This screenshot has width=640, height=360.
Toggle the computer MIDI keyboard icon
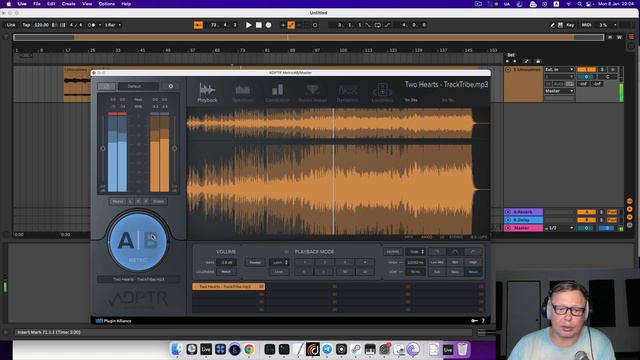560,25
